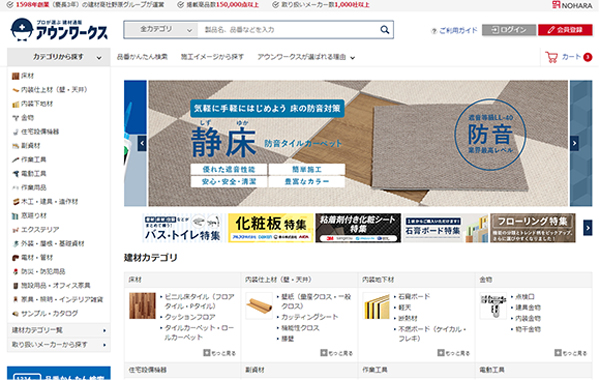Show next banner slide arrow
600x380 pixels.
(574, 144)
